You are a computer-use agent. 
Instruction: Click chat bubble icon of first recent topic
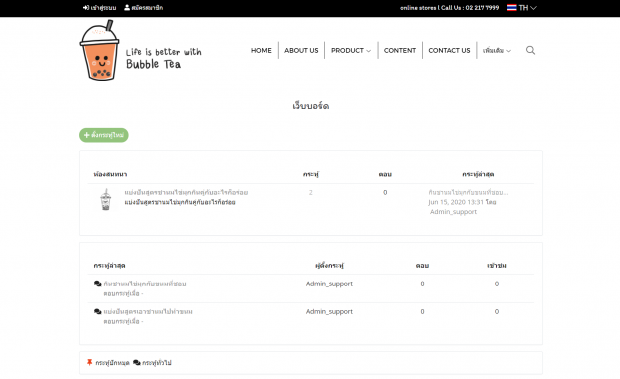click(98, 284)
